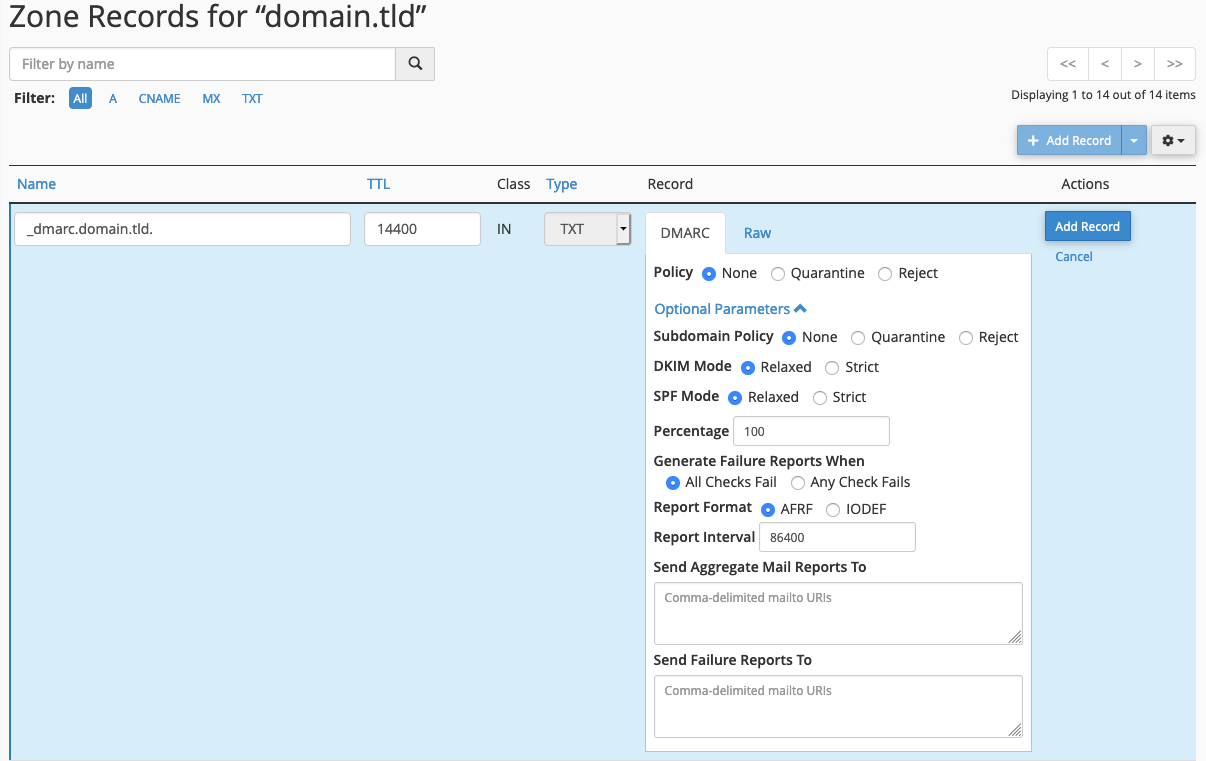Open the gear settings menu
Screen dimensions: 1206x761
click(x=1173, y=141)
